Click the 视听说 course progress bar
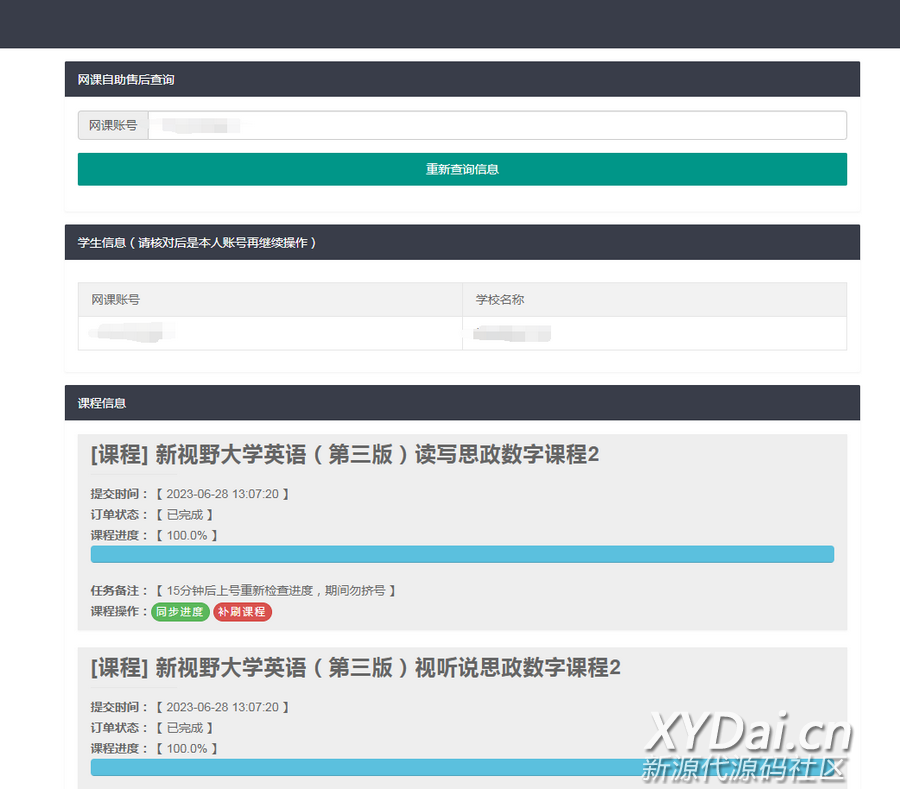Viewport: 900px width, 789px height. 462,767
